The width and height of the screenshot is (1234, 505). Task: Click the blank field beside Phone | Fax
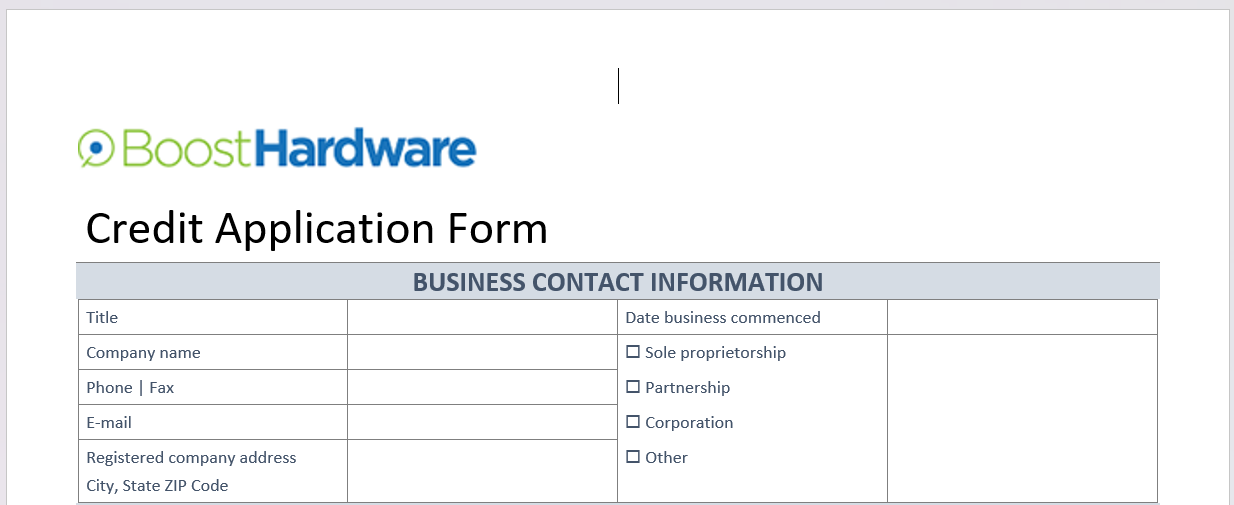pyautogui.click(x=482, y=388)
